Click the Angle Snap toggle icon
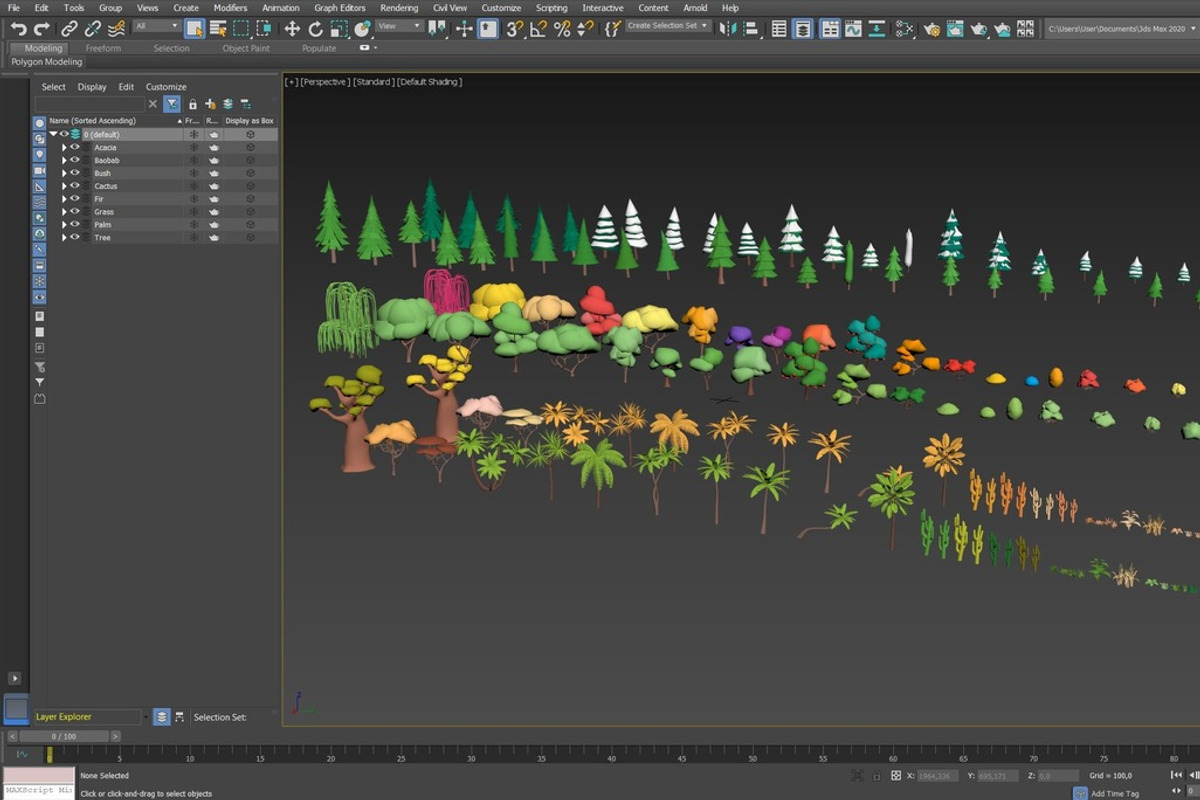This screenshot has height=800, width=1200. point(538,29)
